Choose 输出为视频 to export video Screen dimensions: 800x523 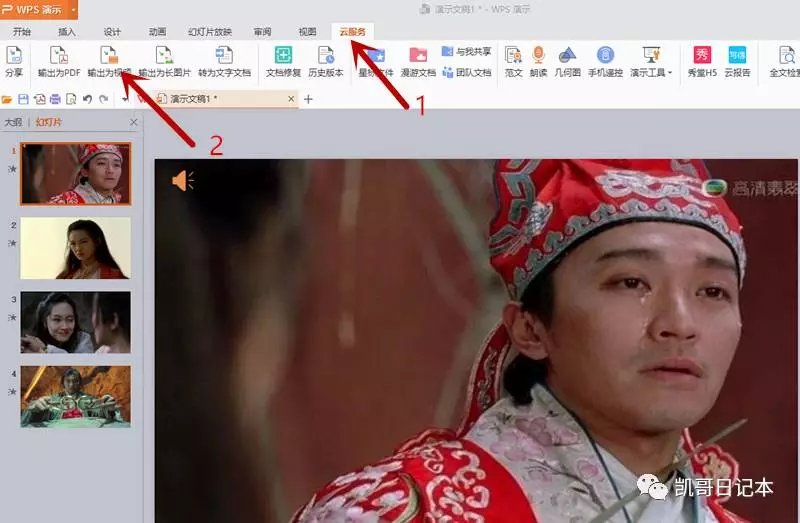pos(109,61)
